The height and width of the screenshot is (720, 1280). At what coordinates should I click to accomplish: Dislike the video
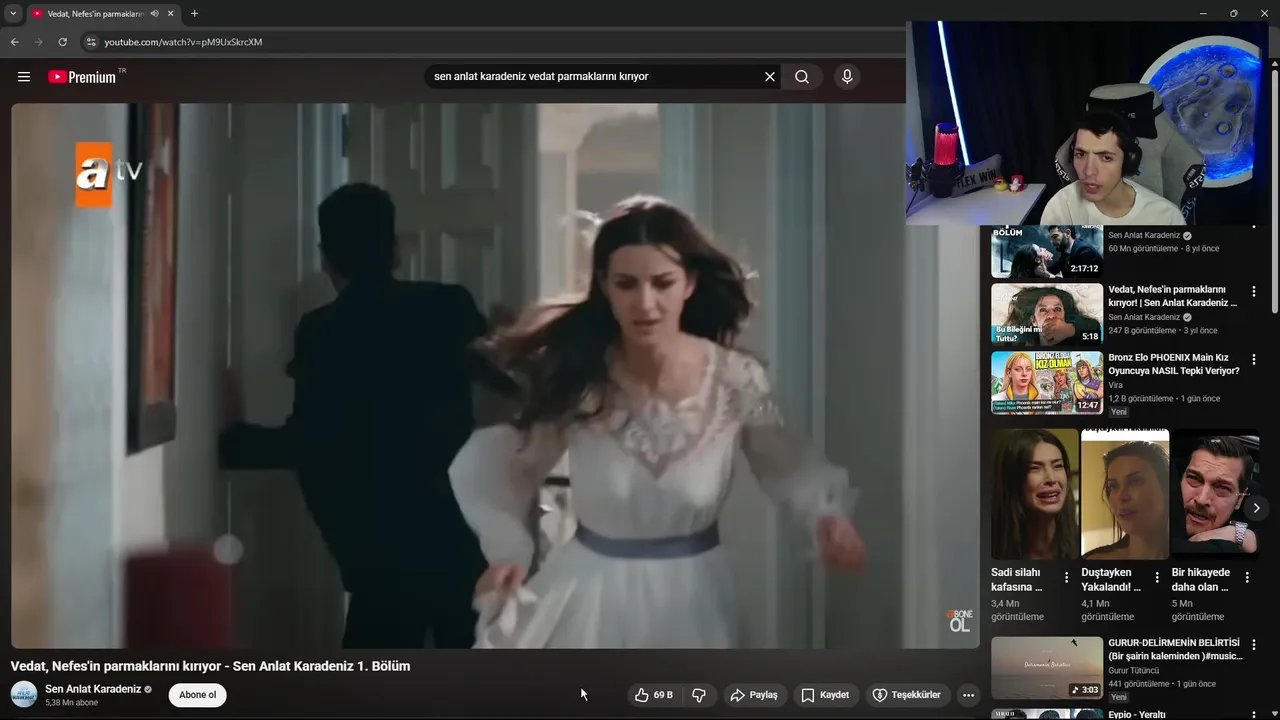point(699,695)
